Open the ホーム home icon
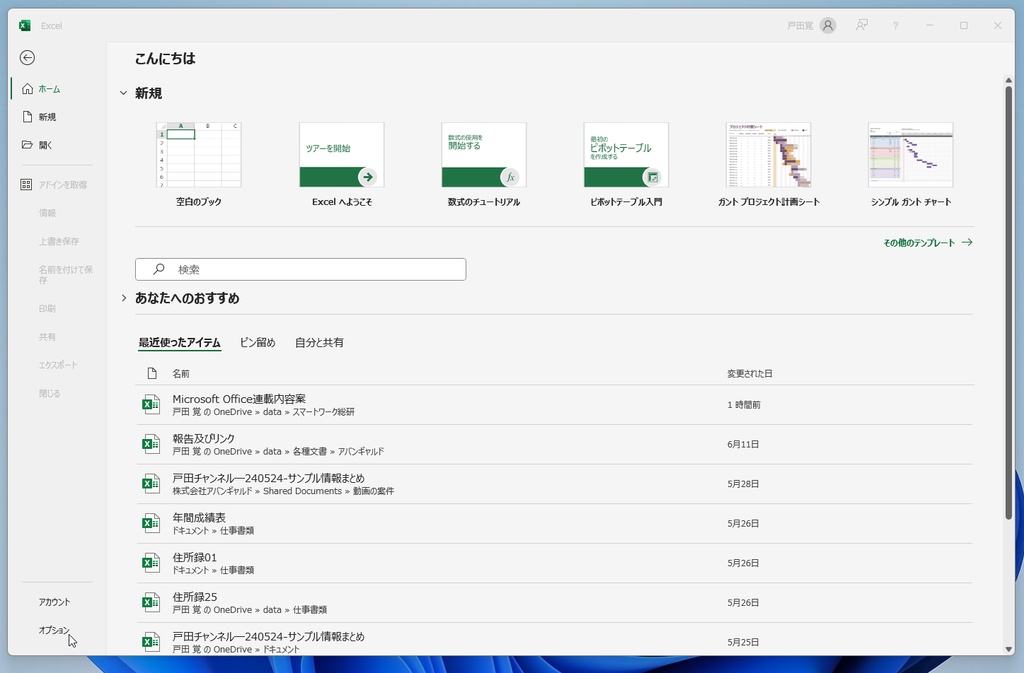This screenshot has height=673, width=1024. [x=27, y=89]
